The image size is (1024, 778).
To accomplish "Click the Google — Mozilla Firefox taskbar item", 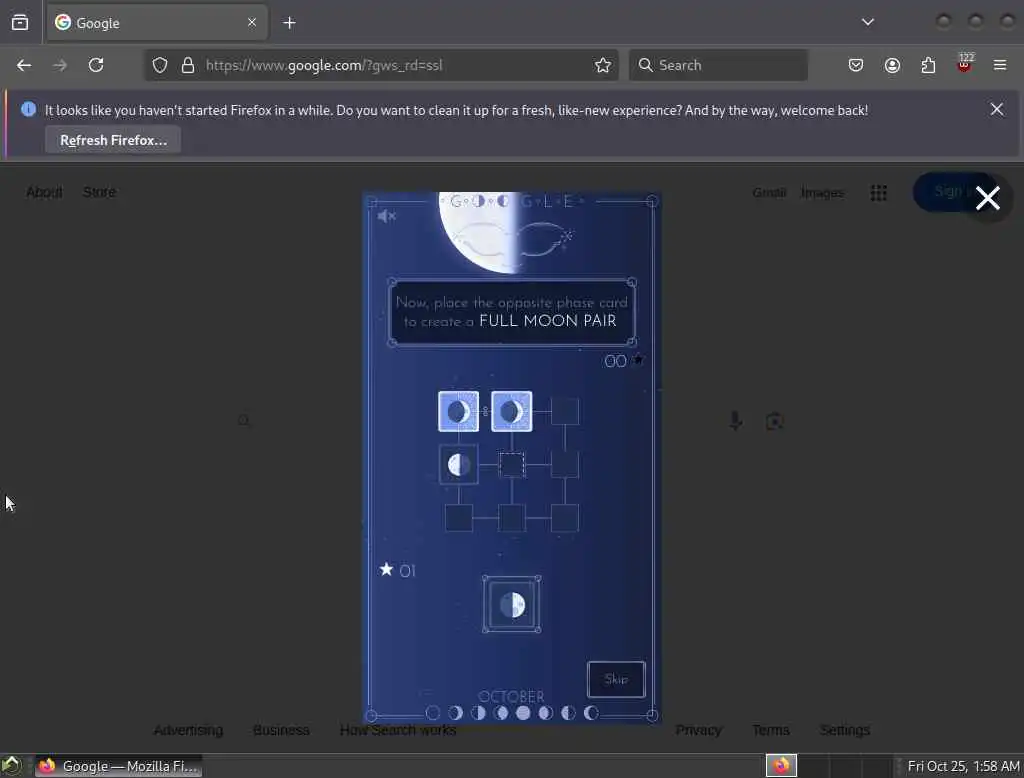I will click(118, 766).
